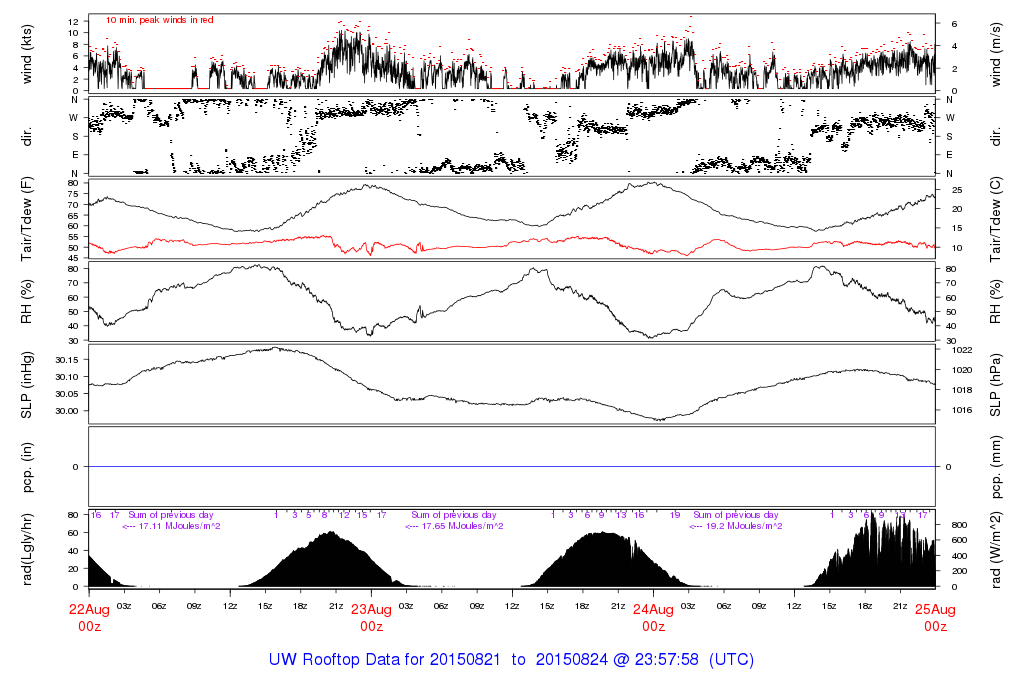Click the 23Aug 00z date label
The height and width of the screenshot is (700, 1024).
pyautogui.click(x=371, y=617)
